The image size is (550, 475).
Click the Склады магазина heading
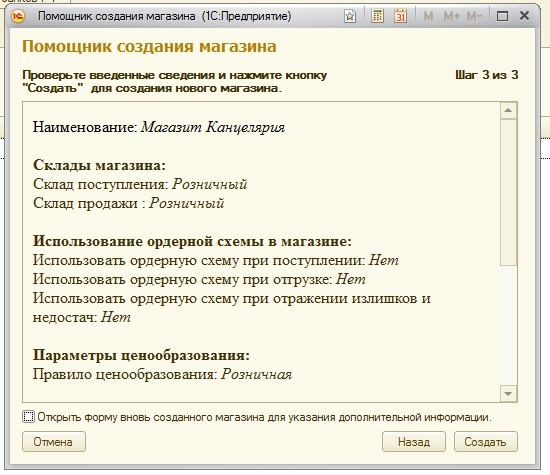pyautogui.click(x=99, y=165)
